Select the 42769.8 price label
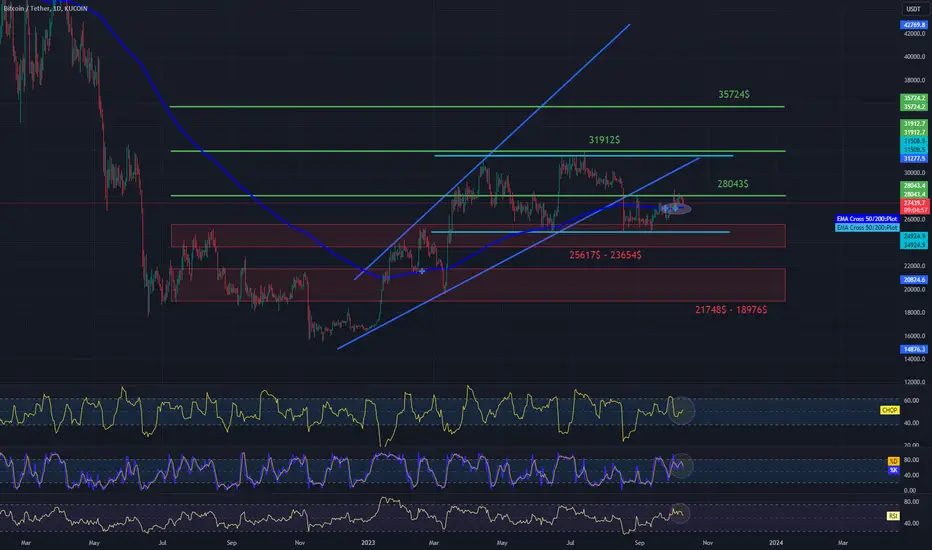The image size is (932, 550). point(914,25)
